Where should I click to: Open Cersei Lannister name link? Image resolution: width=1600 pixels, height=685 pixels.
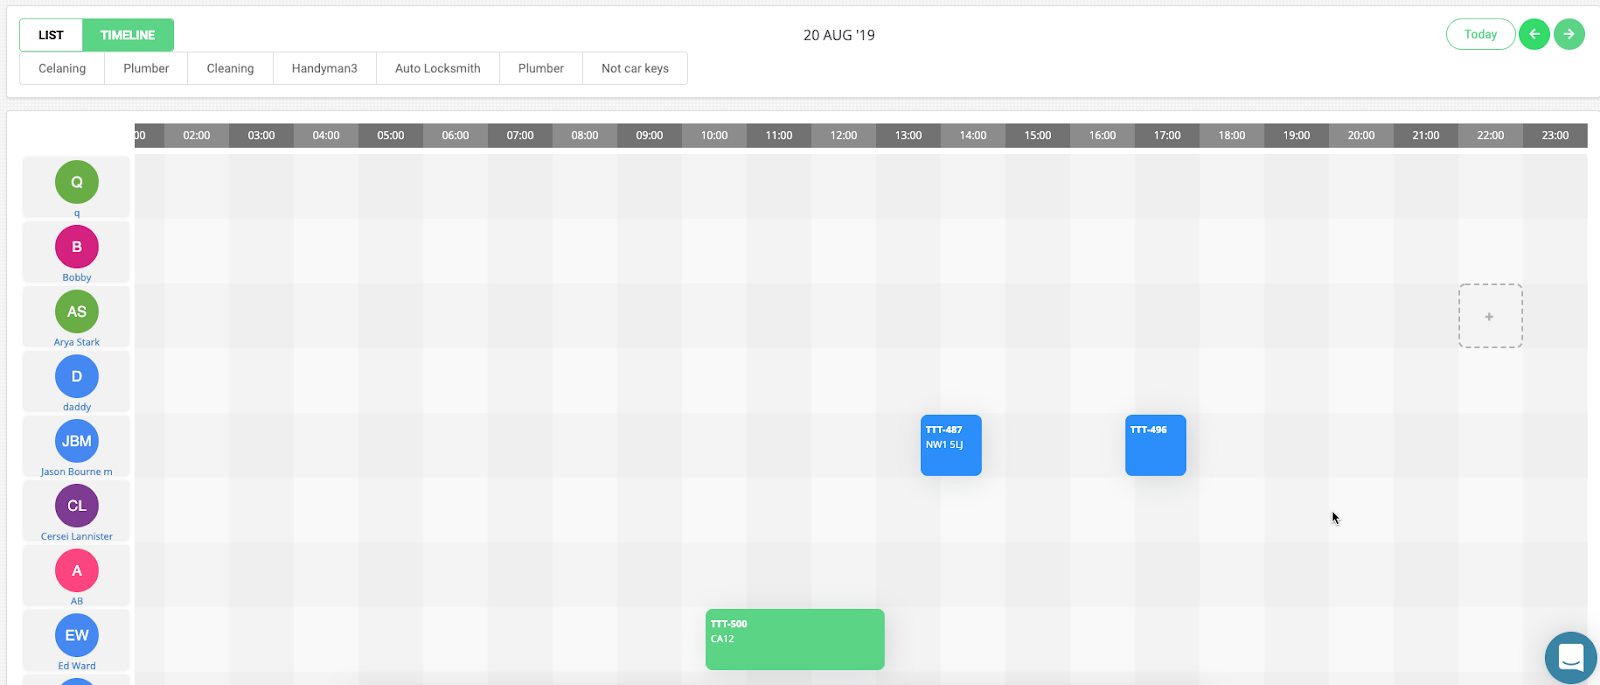[77, 536]
